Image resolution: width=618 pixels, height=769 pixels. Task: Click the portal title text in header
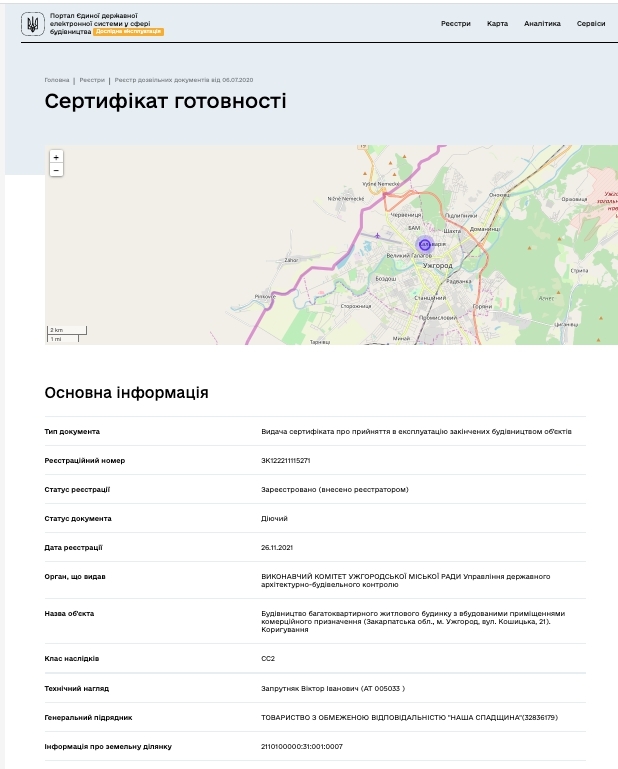100,23
